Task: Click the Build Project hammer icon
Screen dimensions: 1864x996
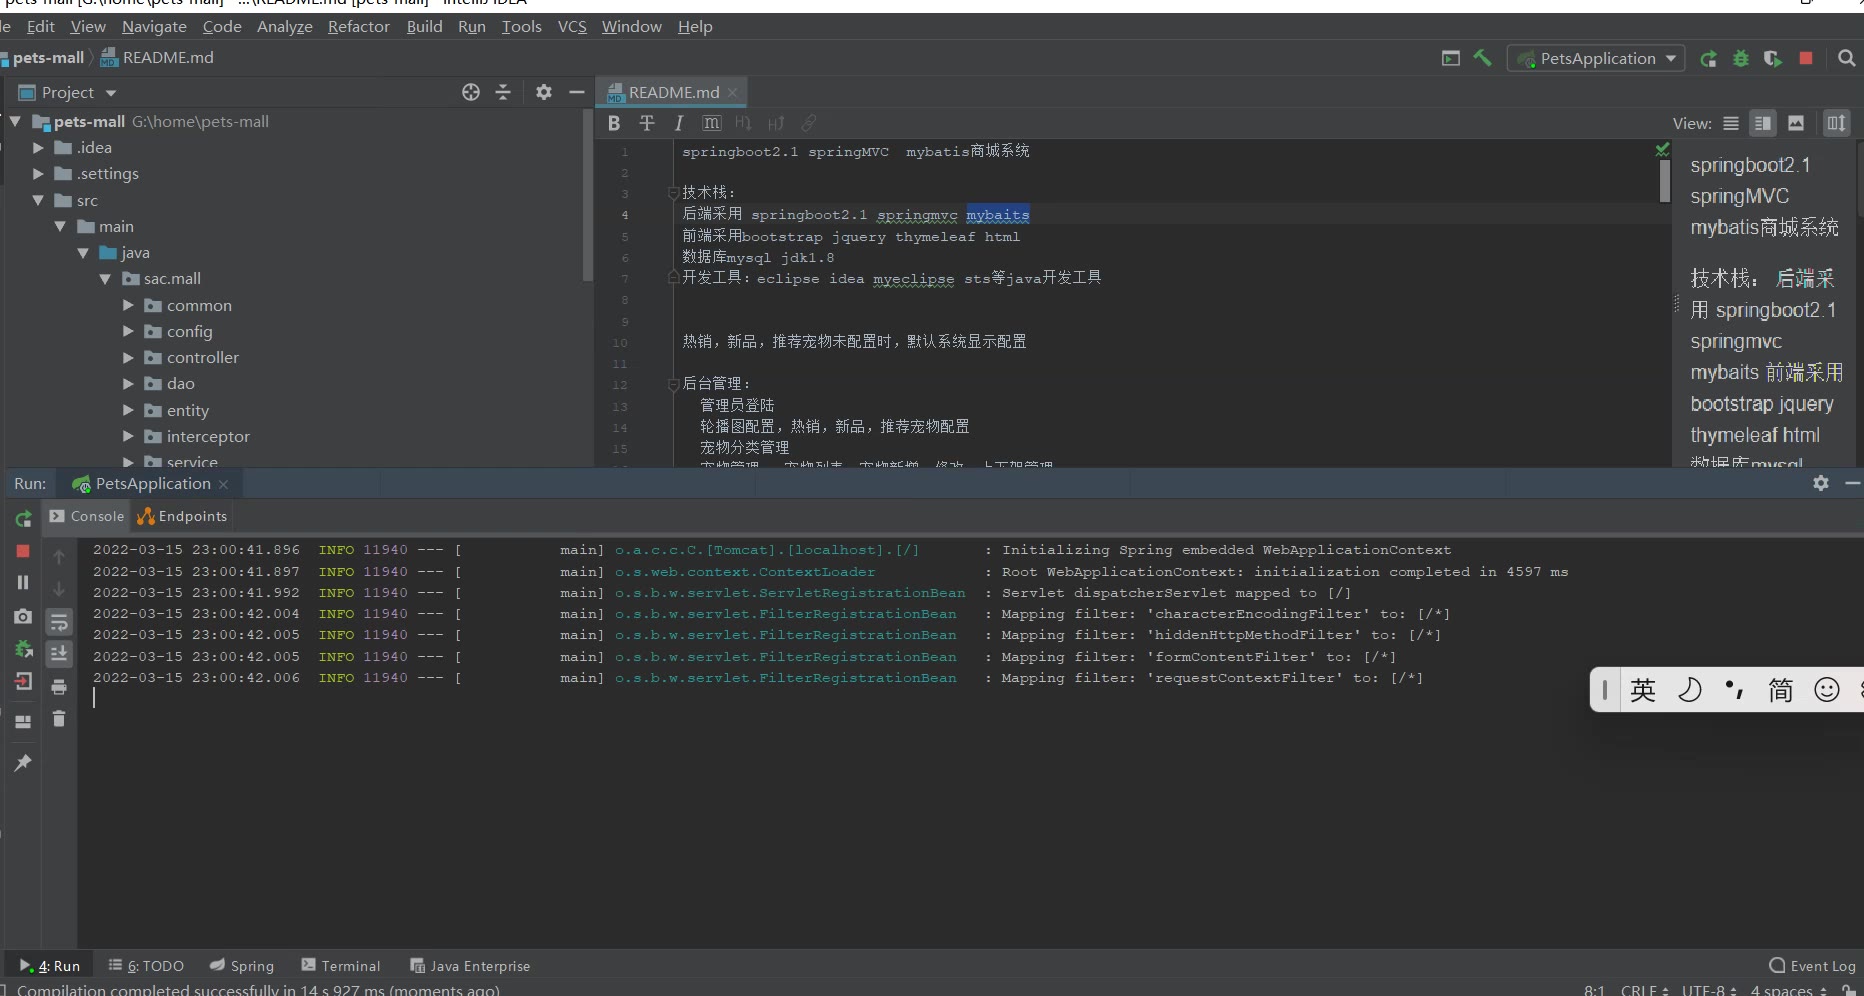Action: point(1482,58)
